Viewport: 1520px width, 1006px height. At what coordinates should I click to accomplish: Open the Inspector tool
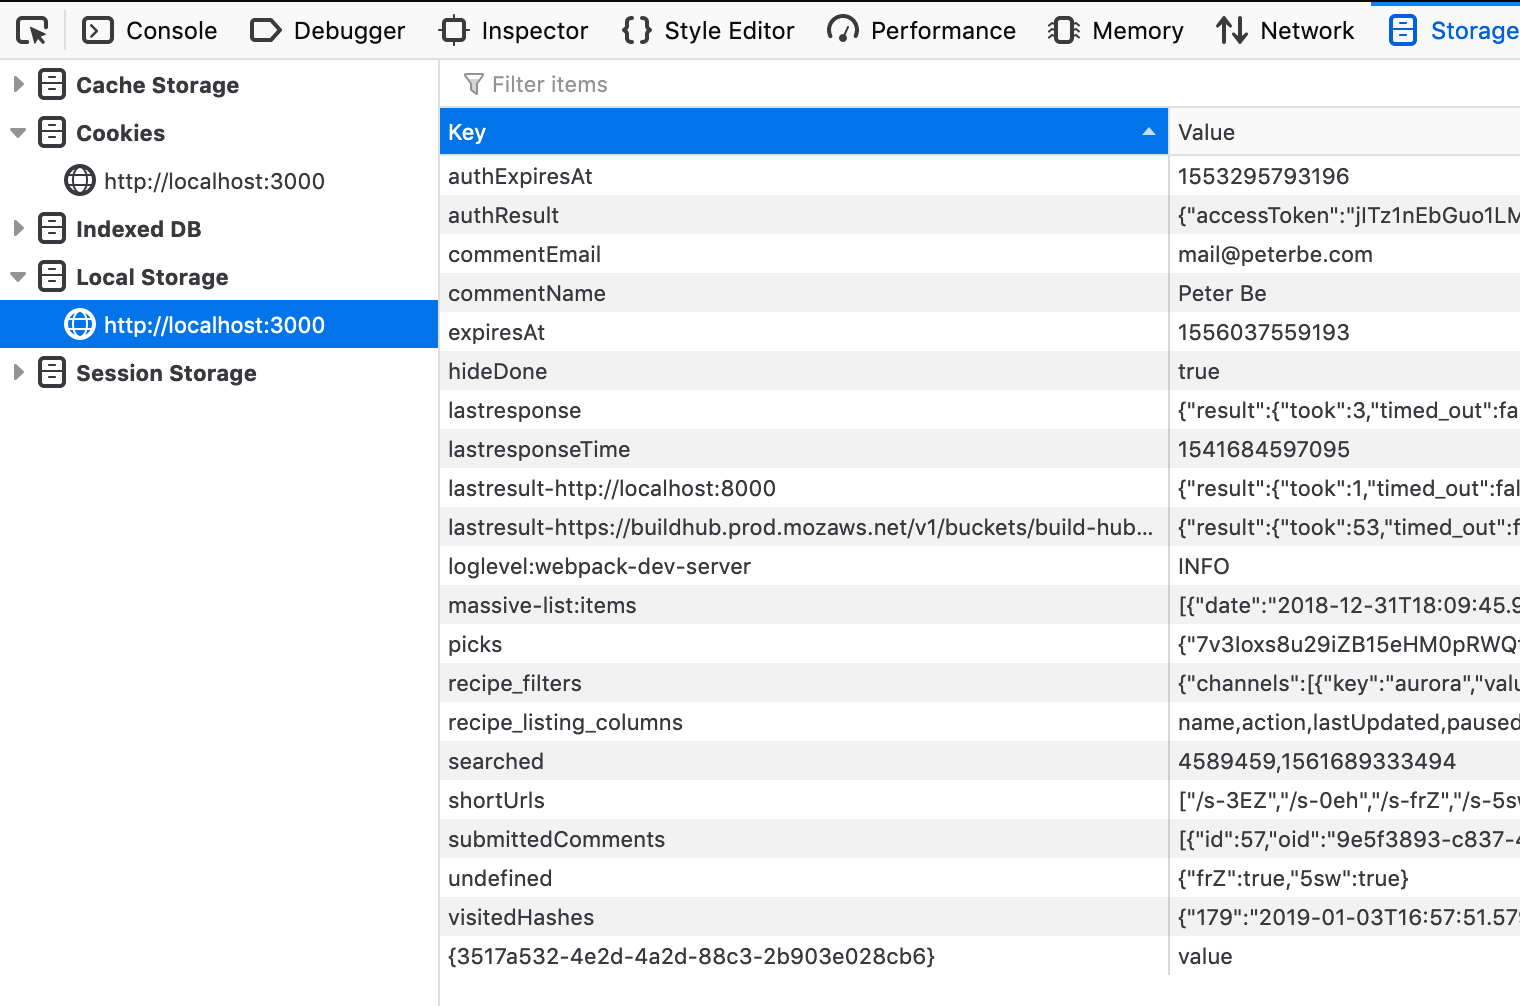pos(514,31)
